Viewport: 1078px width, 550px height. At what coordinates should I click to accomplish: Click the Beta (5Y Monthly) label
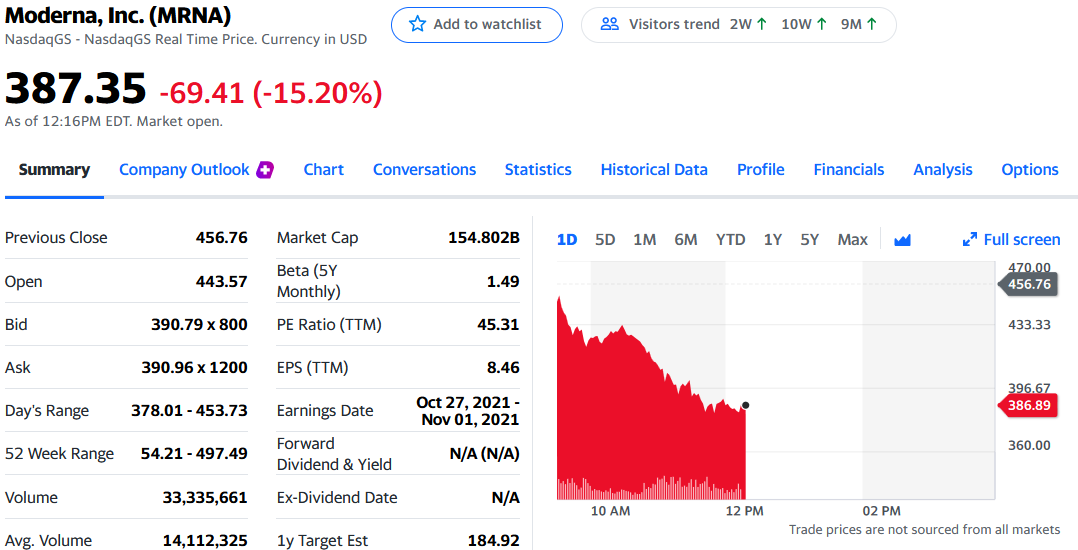(x=309, y=281)
